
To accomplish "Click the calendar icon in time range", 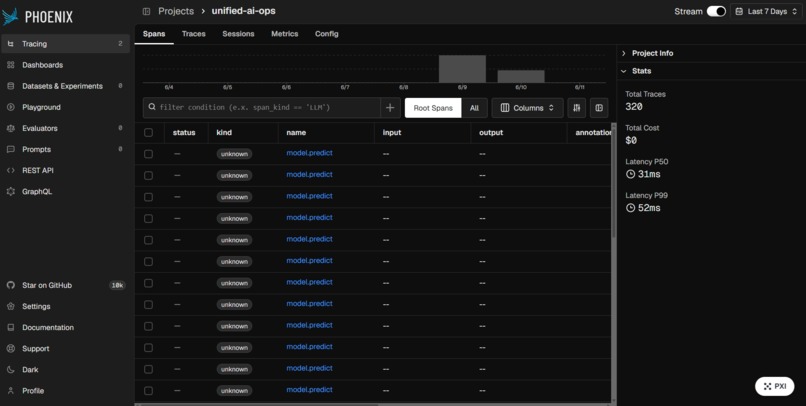I will pos(739,11).
